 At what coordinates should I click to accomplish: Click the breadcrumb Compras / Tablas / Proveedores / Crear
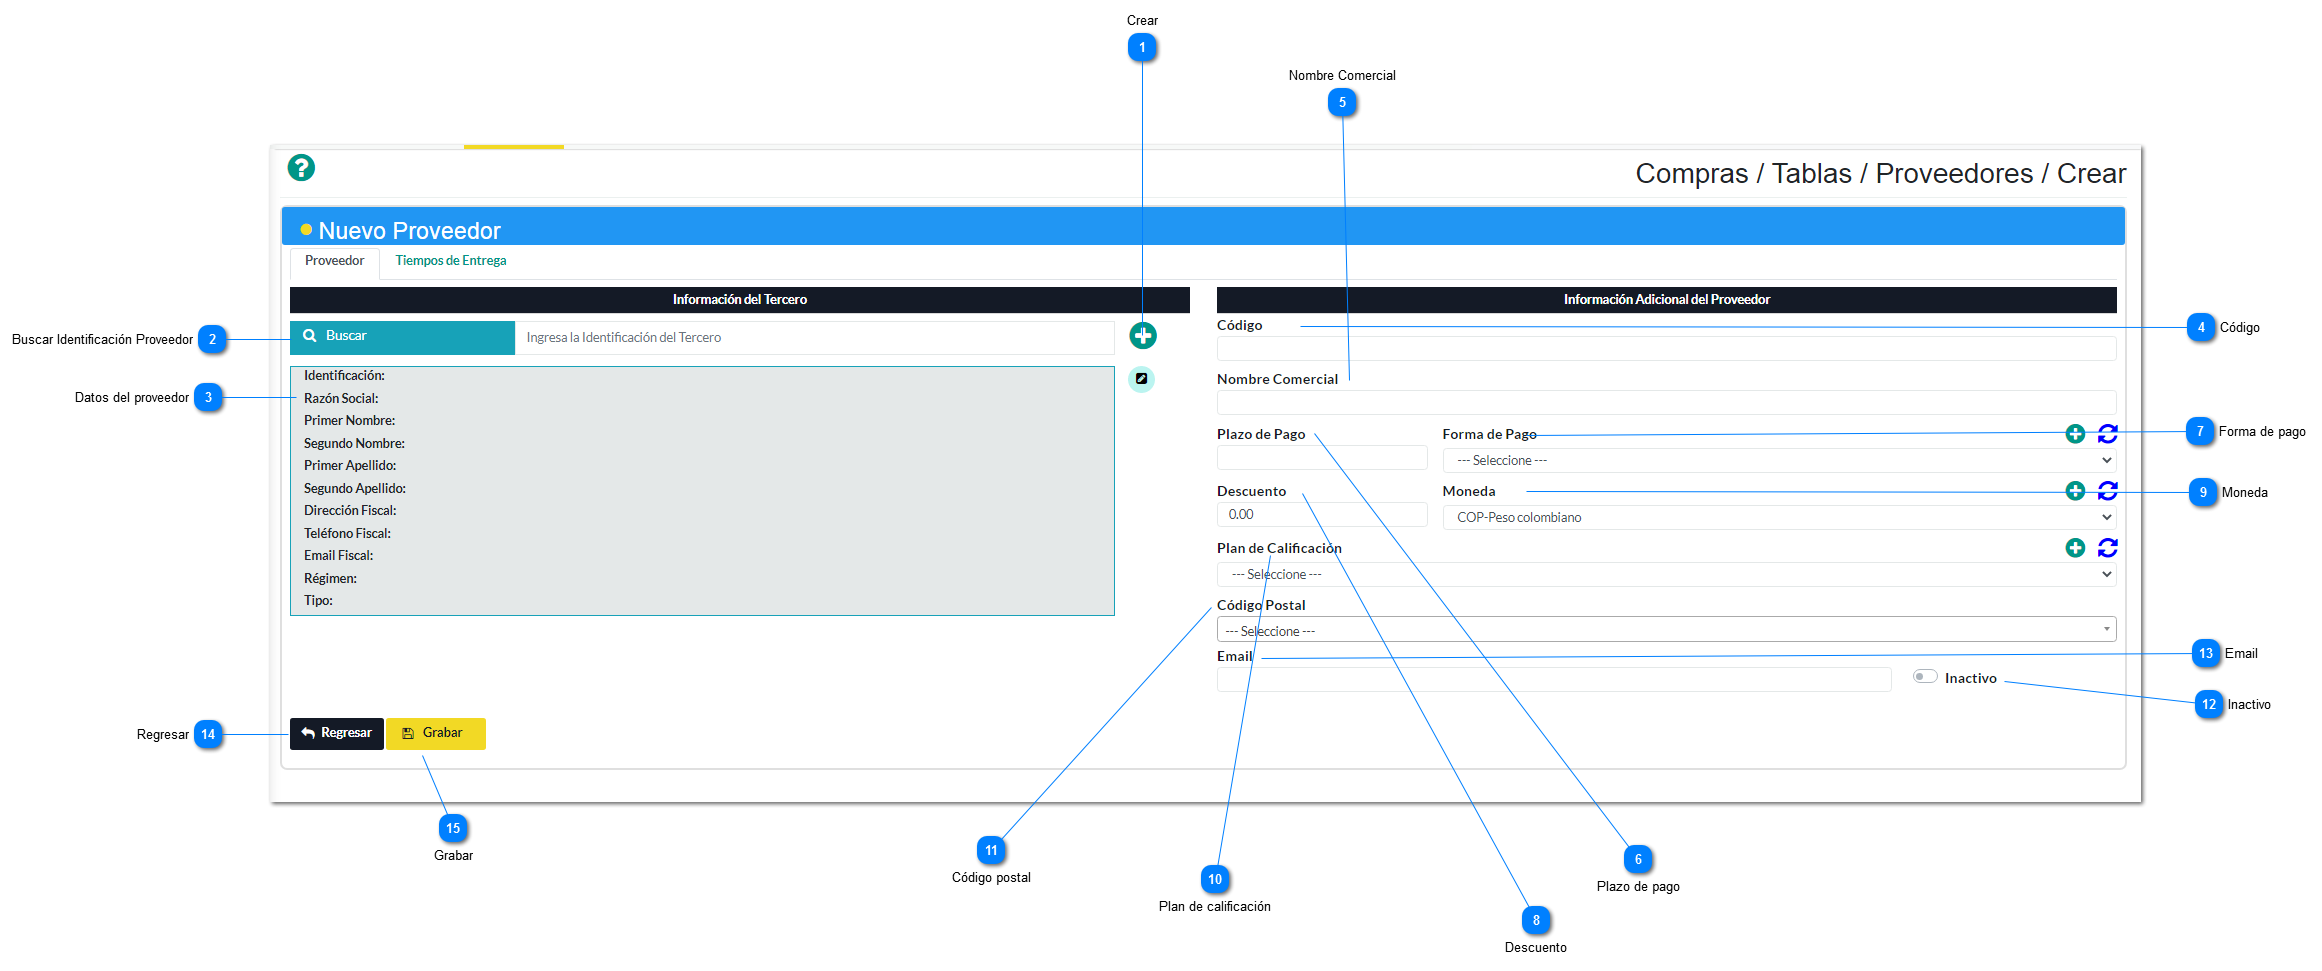click(x=1881, y=174)
